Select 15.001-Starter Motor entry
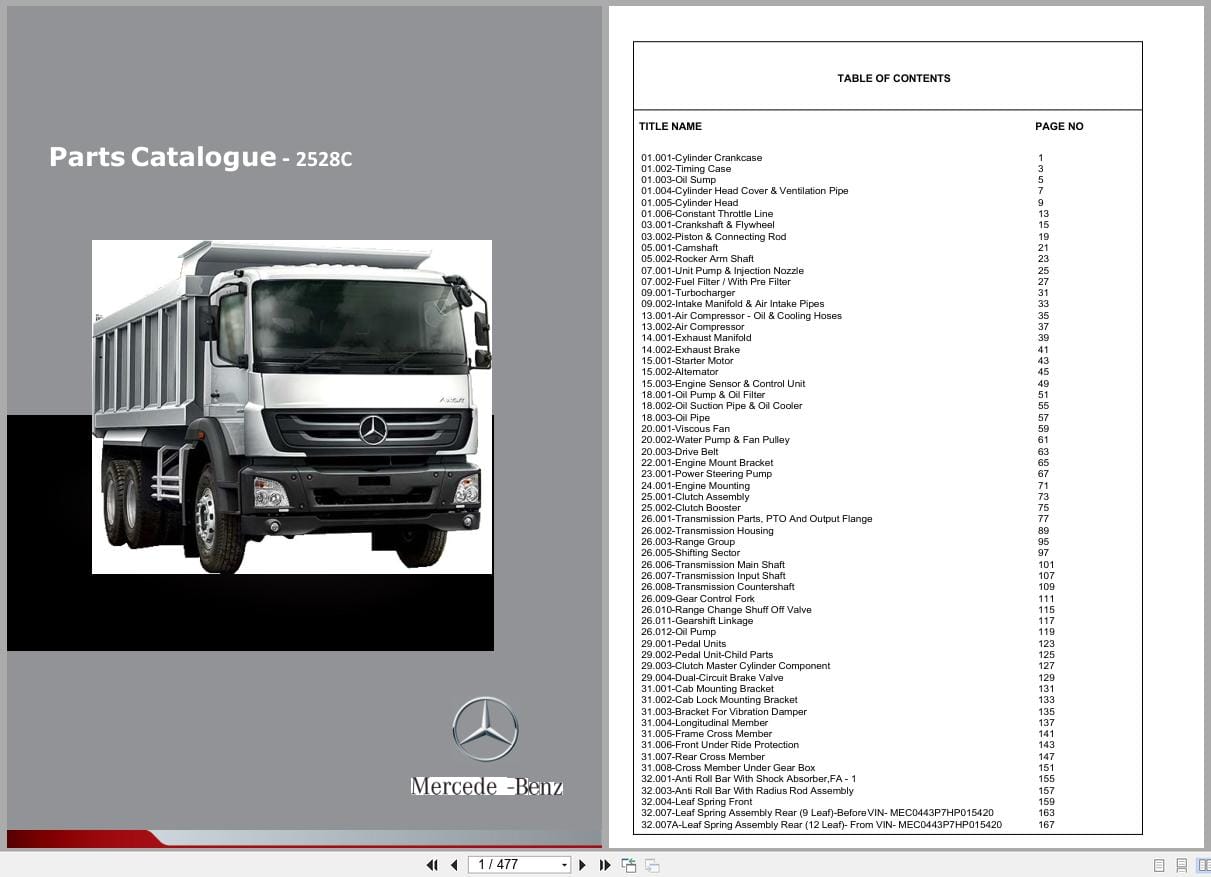The height and width of the screenshot is (877, 1211). (687, 361)
